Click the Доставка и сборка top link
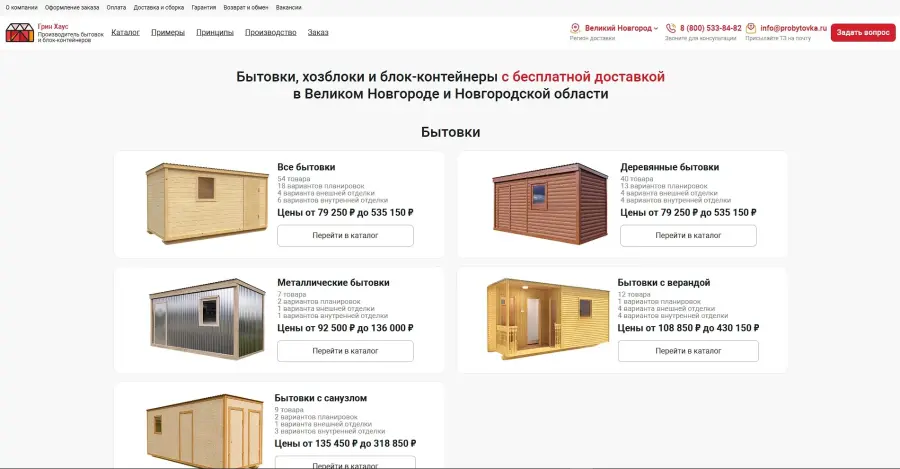The height and width of the screenshot is (469, 900). tap(158, 7)
